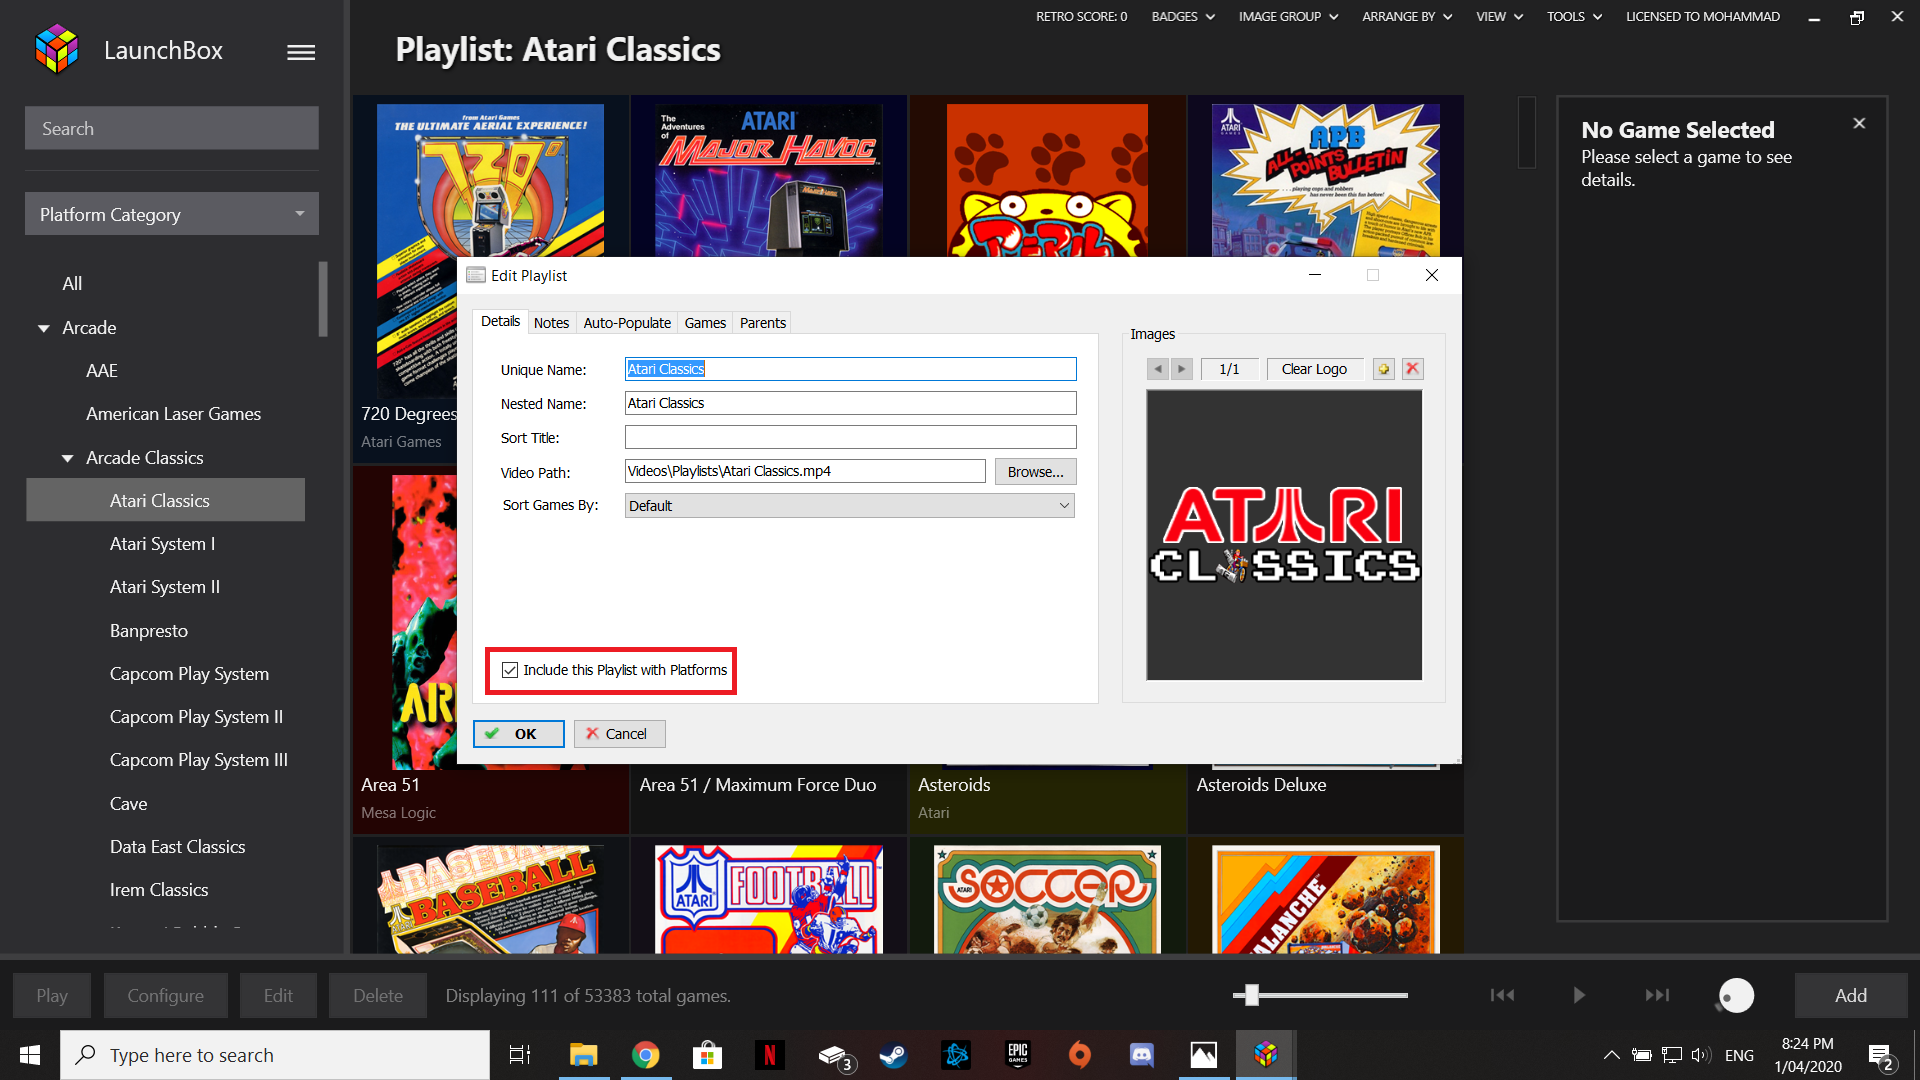Show next image in Edit Playlist
This screenshot has width=1920, height=1080.
pyautogui.click(x=1181, y=369)
